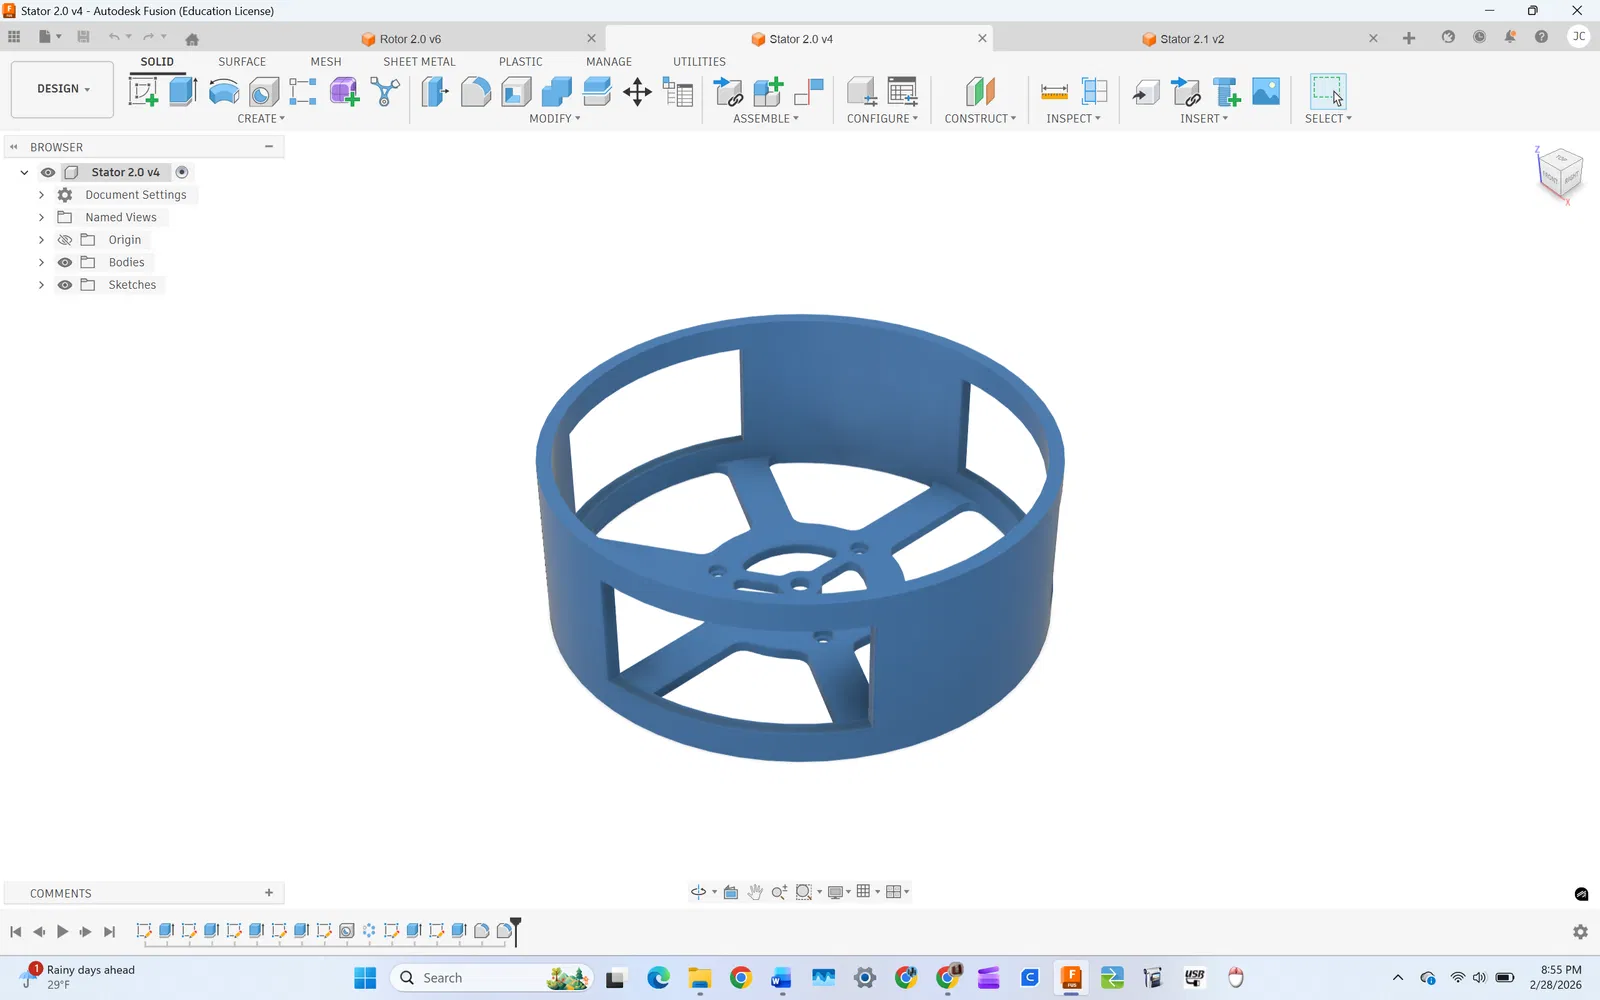Click the Windows taskbar Search box

coord(492,978)
